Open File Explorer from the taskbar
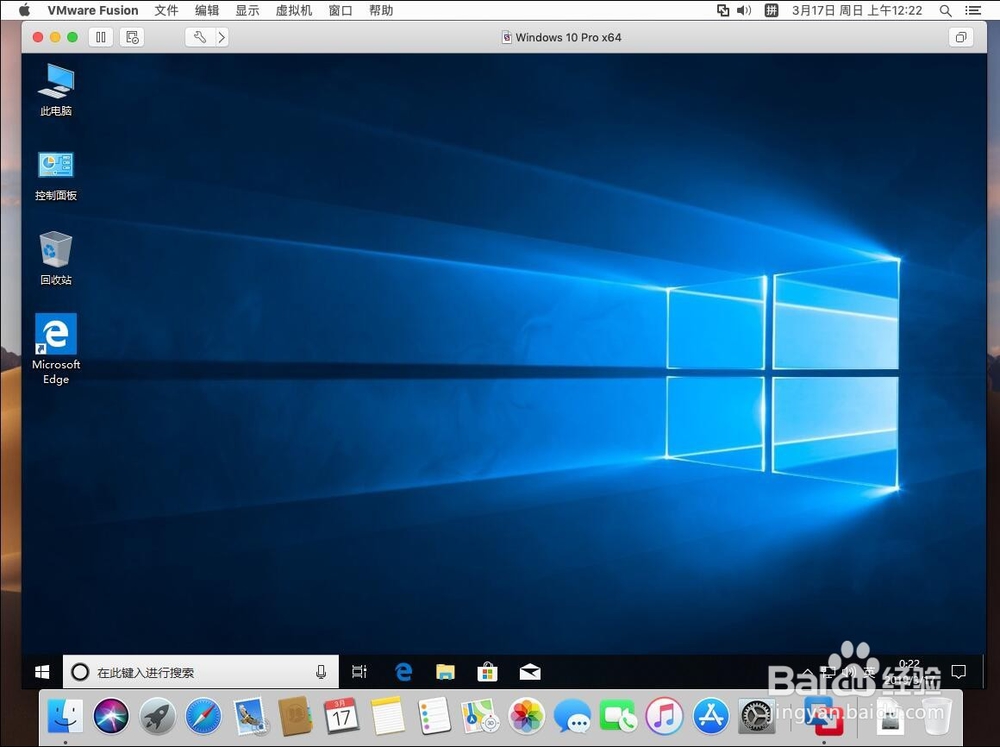Viewport: 1000px width, 747px height. pos(445,672)
